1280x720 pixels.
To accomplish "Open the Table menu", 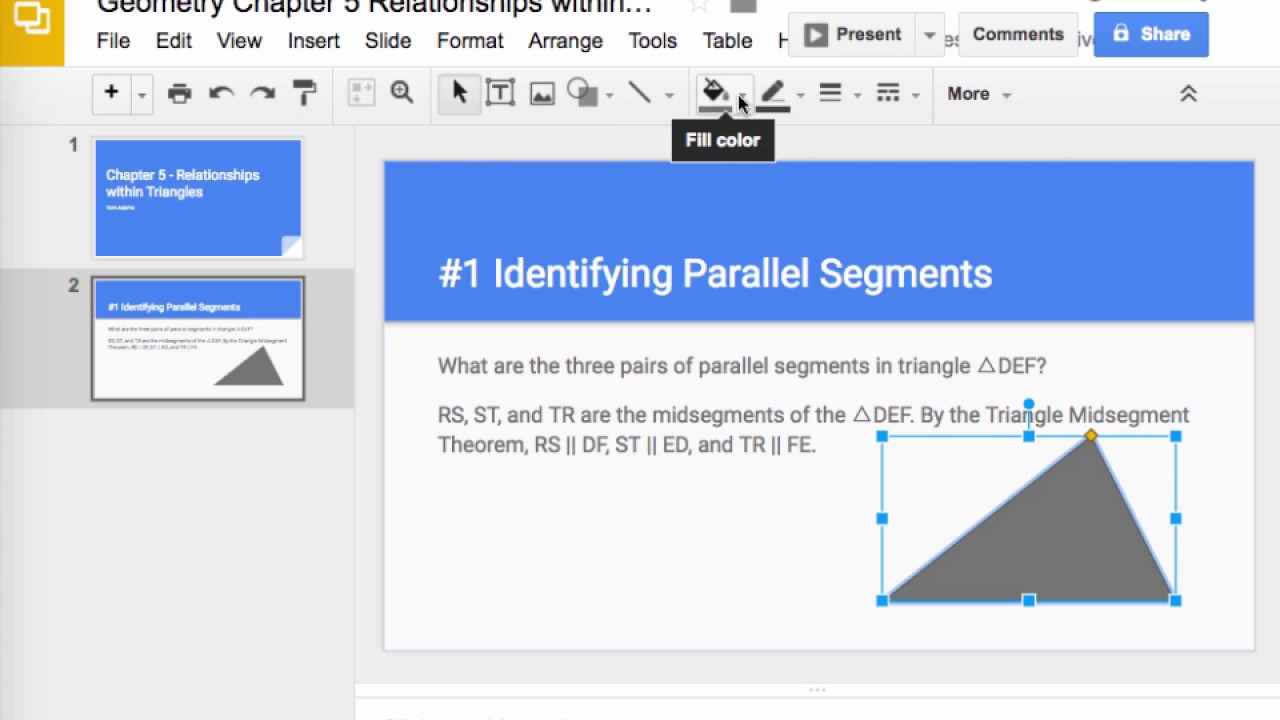I will click(727, 41).
